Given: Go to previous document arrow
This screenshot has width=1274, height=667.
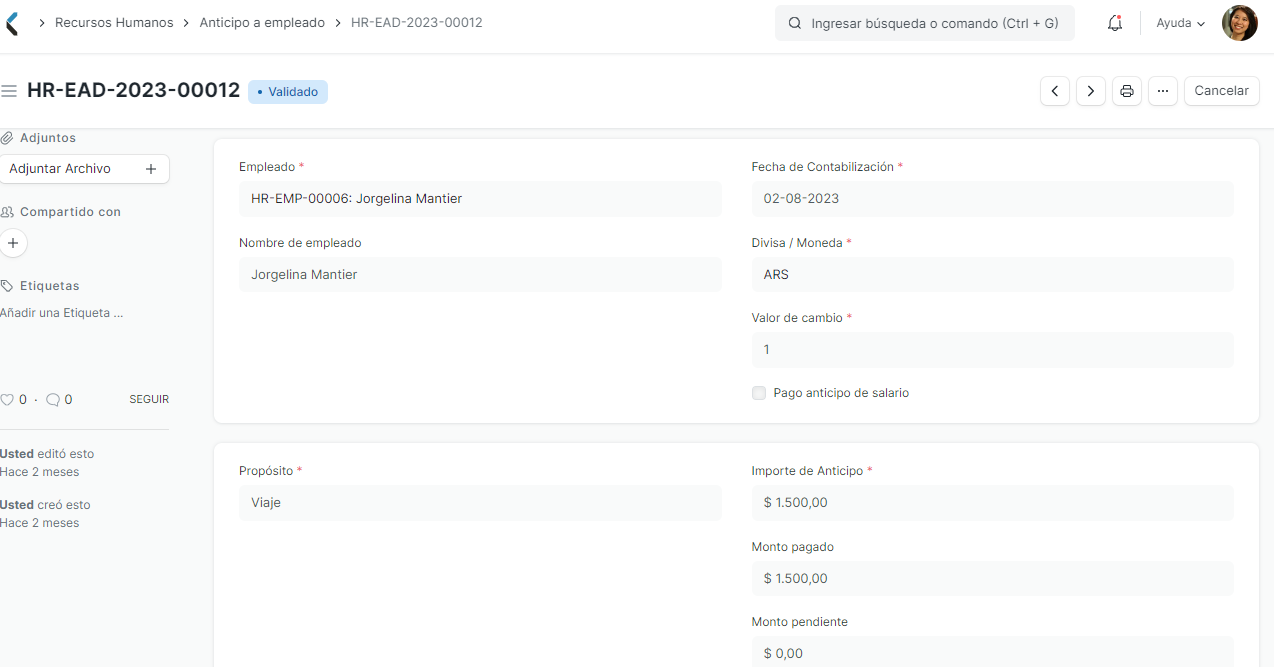Looking at the screenshot, I should tap(1054, 91).
